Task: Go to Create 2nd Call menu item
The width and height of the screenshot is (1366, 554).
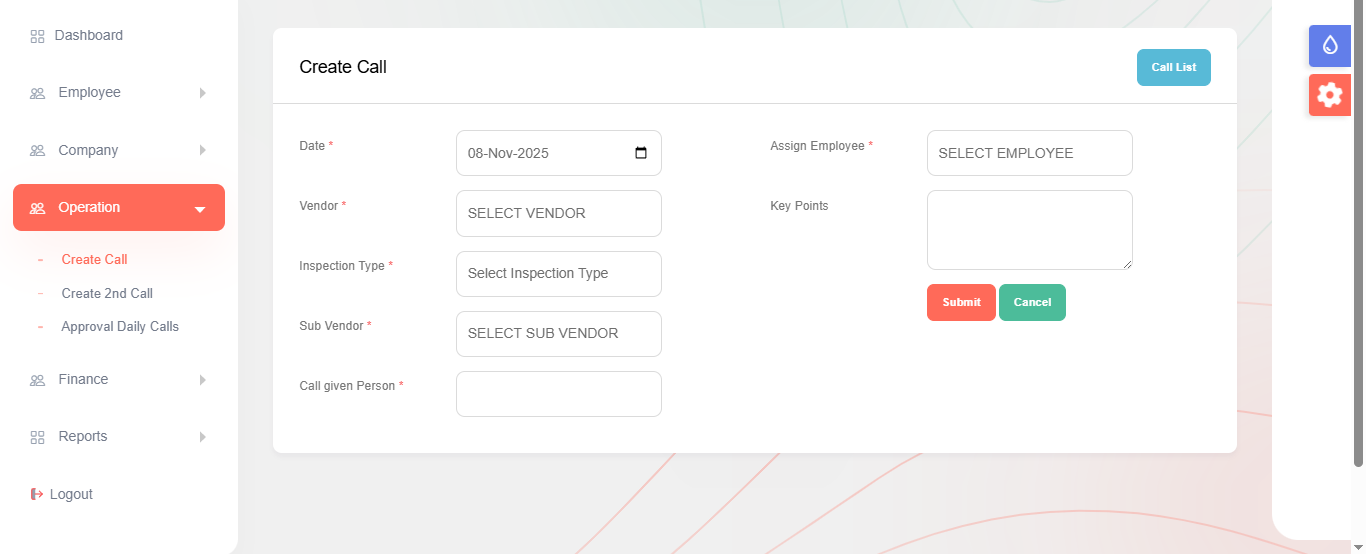Action: [x=107, y=293]
